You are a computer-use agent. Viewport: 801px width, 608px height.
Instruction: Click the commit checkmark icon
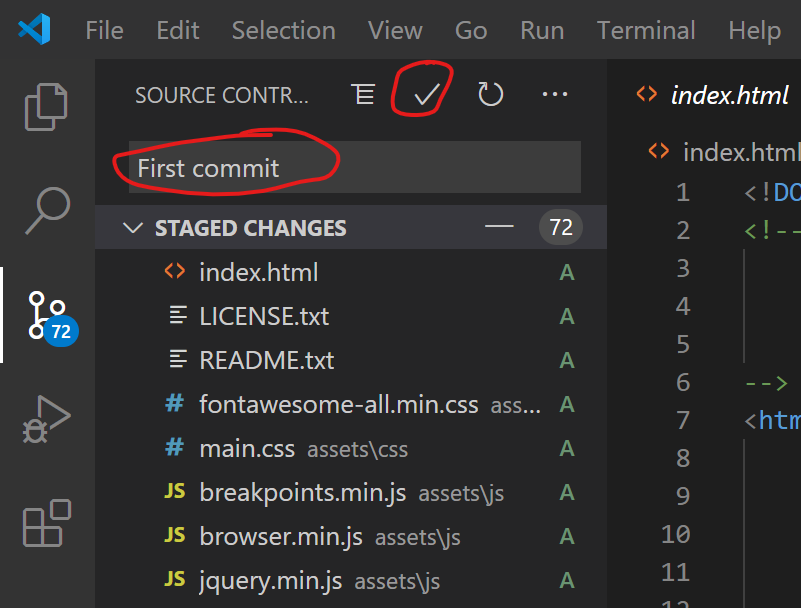click(x=427, y=95)
